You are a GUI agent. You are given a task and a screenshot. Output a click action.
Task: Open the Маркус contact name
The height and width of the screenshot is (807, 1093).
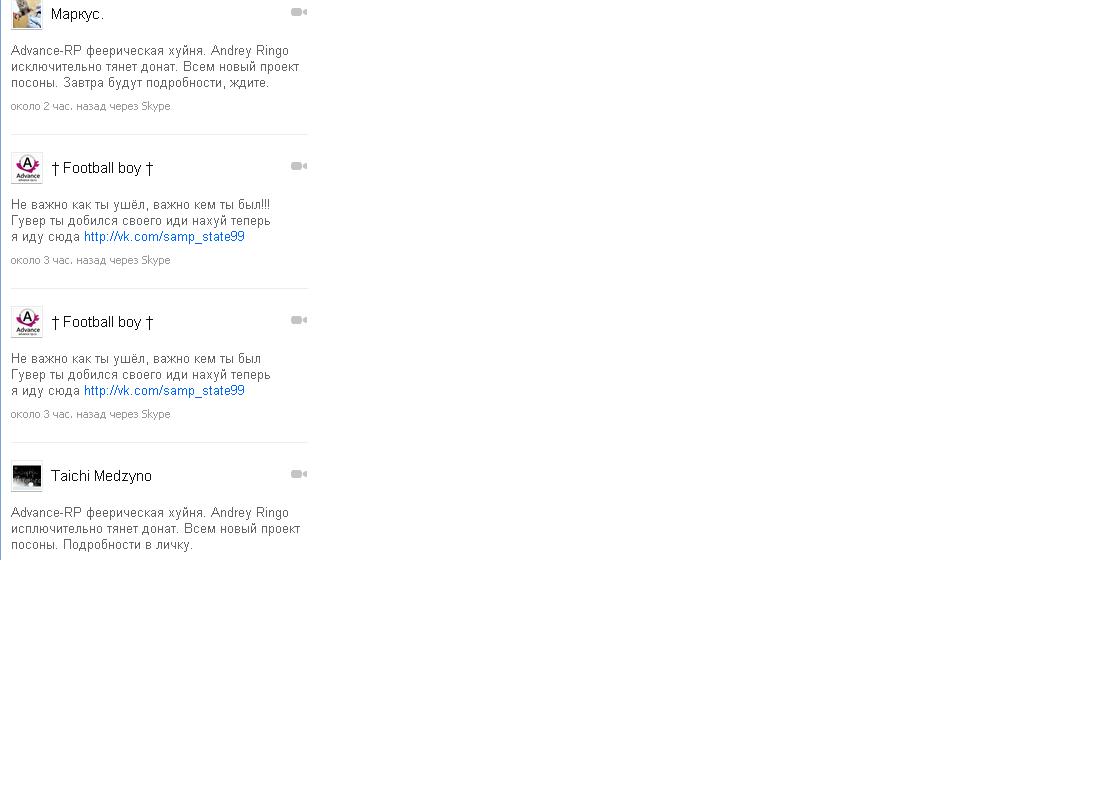click(x=77, y=14)
